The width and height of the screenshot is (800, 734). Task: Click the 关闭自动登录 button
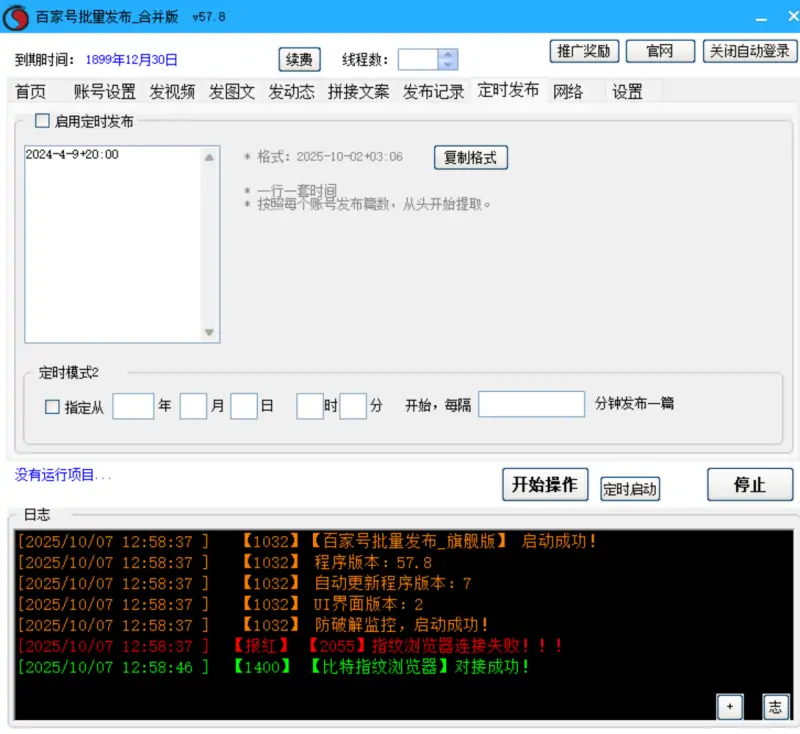pyautogui.click(x=749, y=51)
